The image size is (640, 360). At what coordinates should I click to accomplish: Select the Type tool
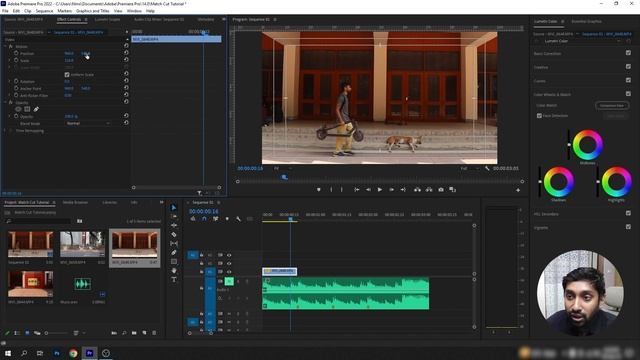pos(174,279)
